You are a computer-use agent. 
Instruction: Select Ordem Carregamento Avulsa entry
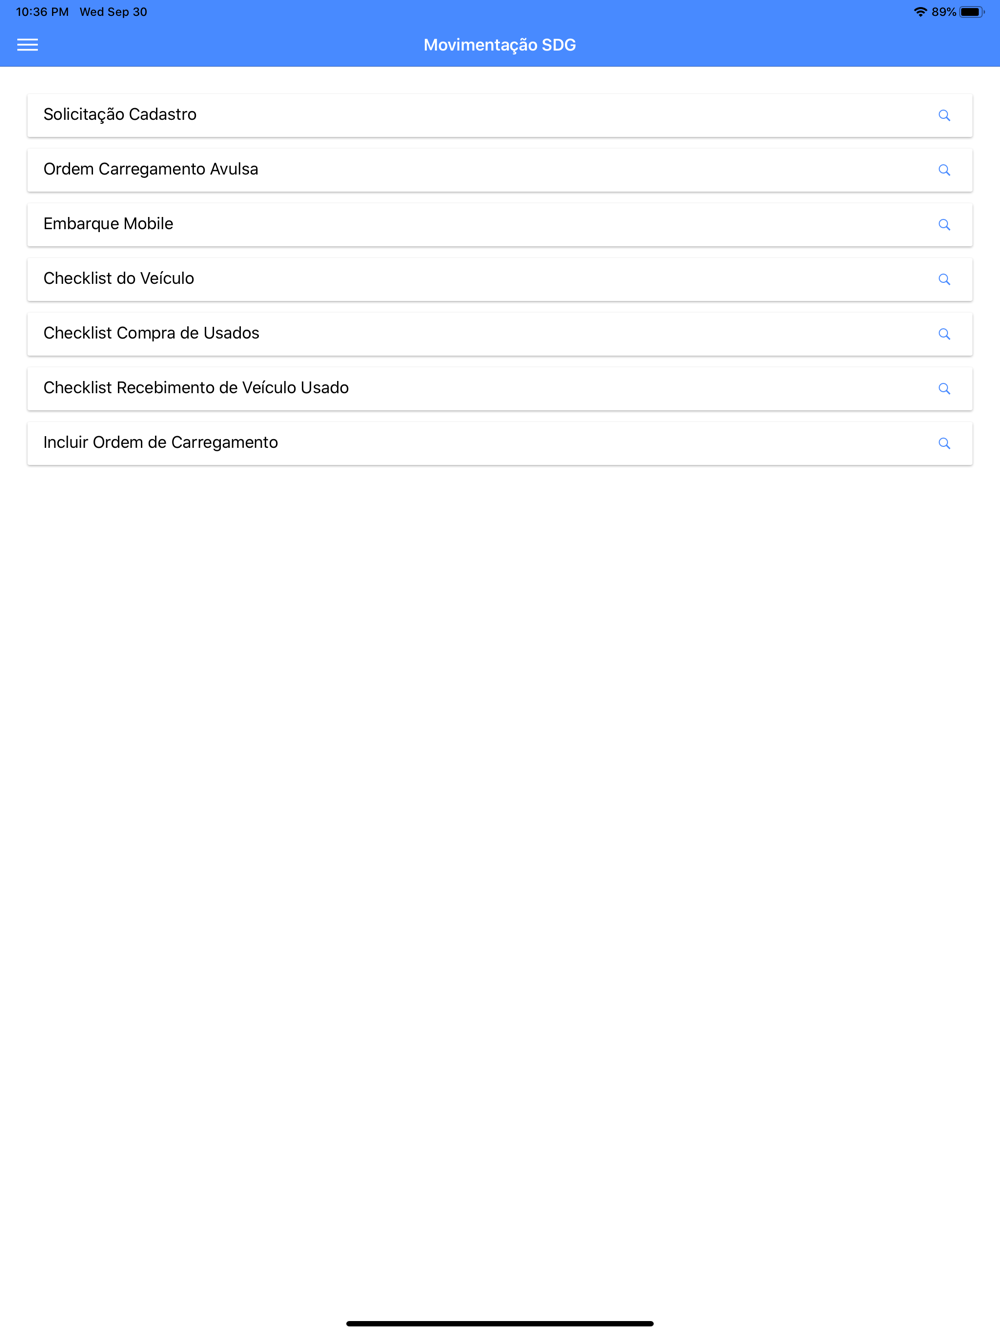[x=151, y=170]
